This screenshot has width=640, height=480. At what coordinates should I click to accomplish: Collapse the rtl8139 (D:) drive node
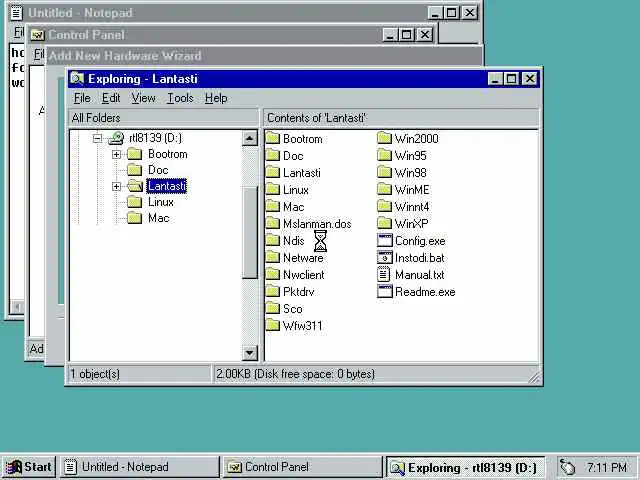click(x=97, y=139)
